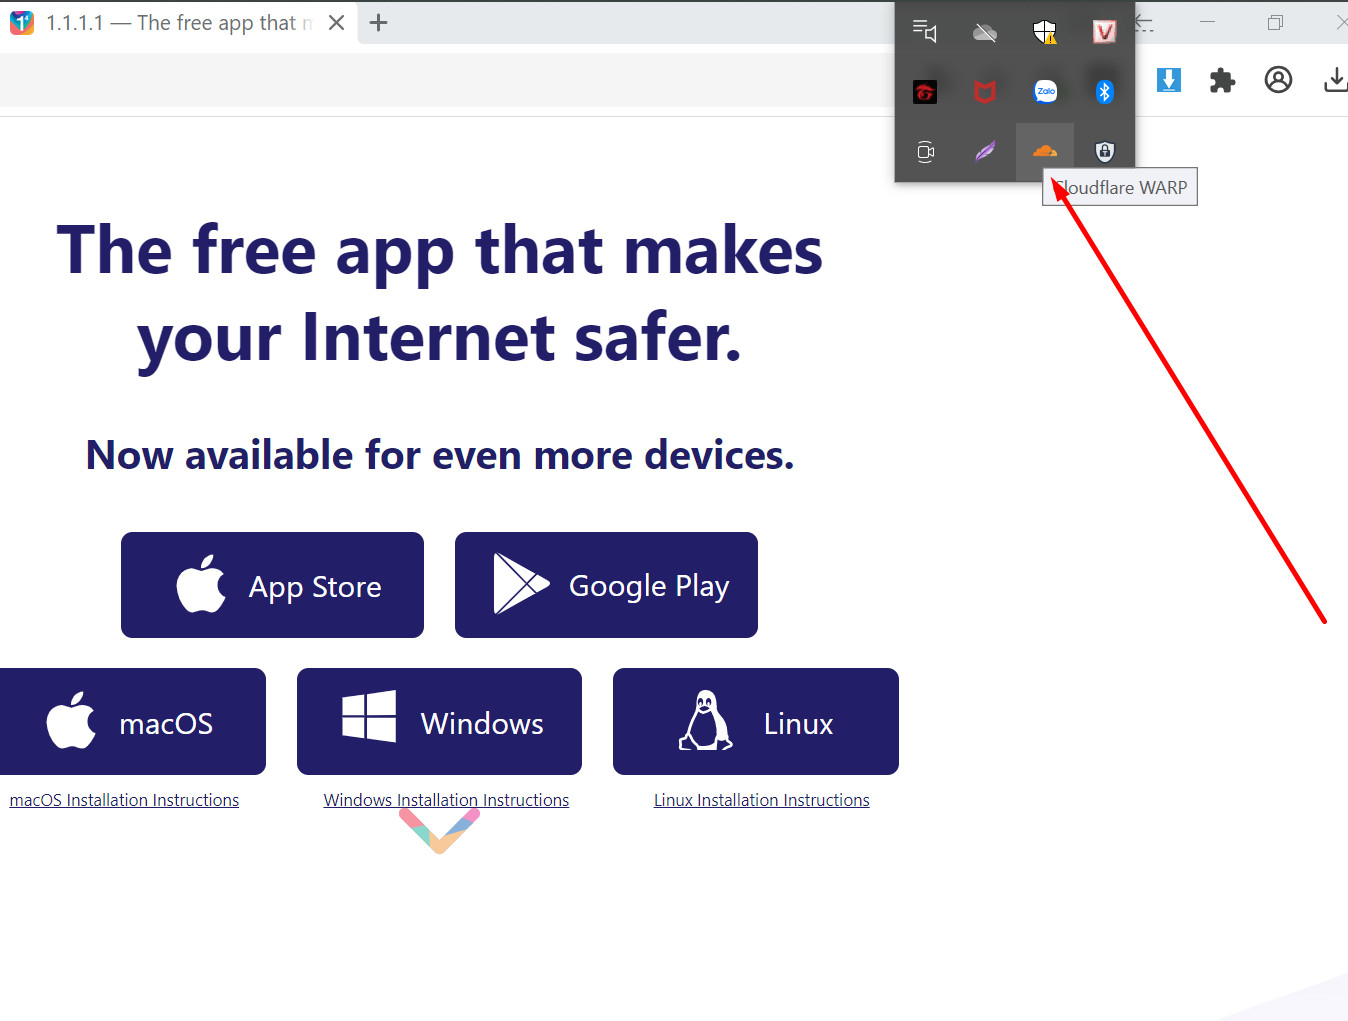Click the blue download manager extension icon
Viewport: 1348px width, 1021px height.
tap(1168, 80)
